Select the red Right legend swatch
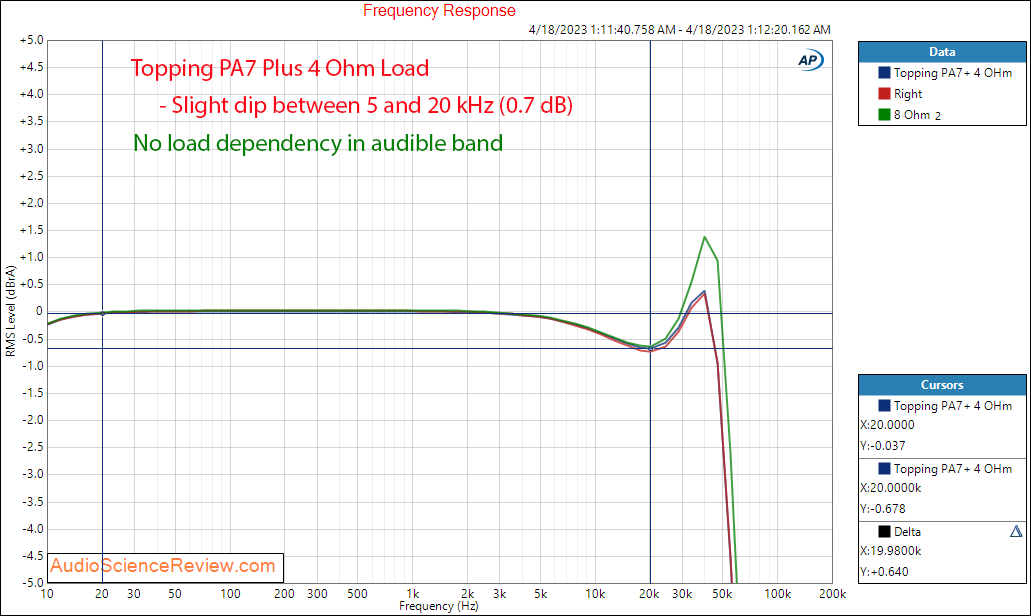Screen dimensions: 1031x616 [884, 94]
